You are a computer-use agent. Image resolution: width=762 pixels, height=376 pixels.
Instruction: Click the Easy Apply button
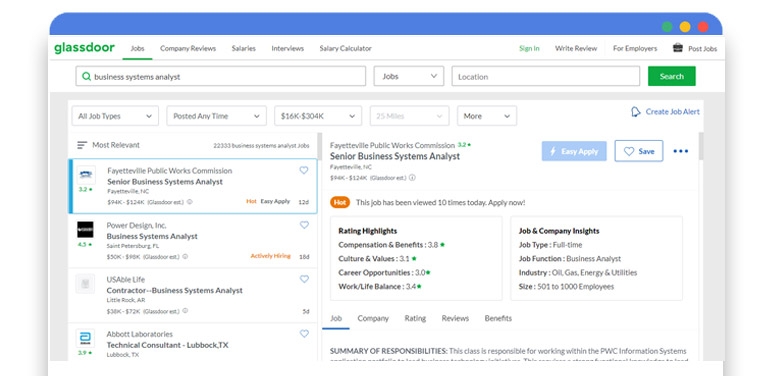[574, 151]
